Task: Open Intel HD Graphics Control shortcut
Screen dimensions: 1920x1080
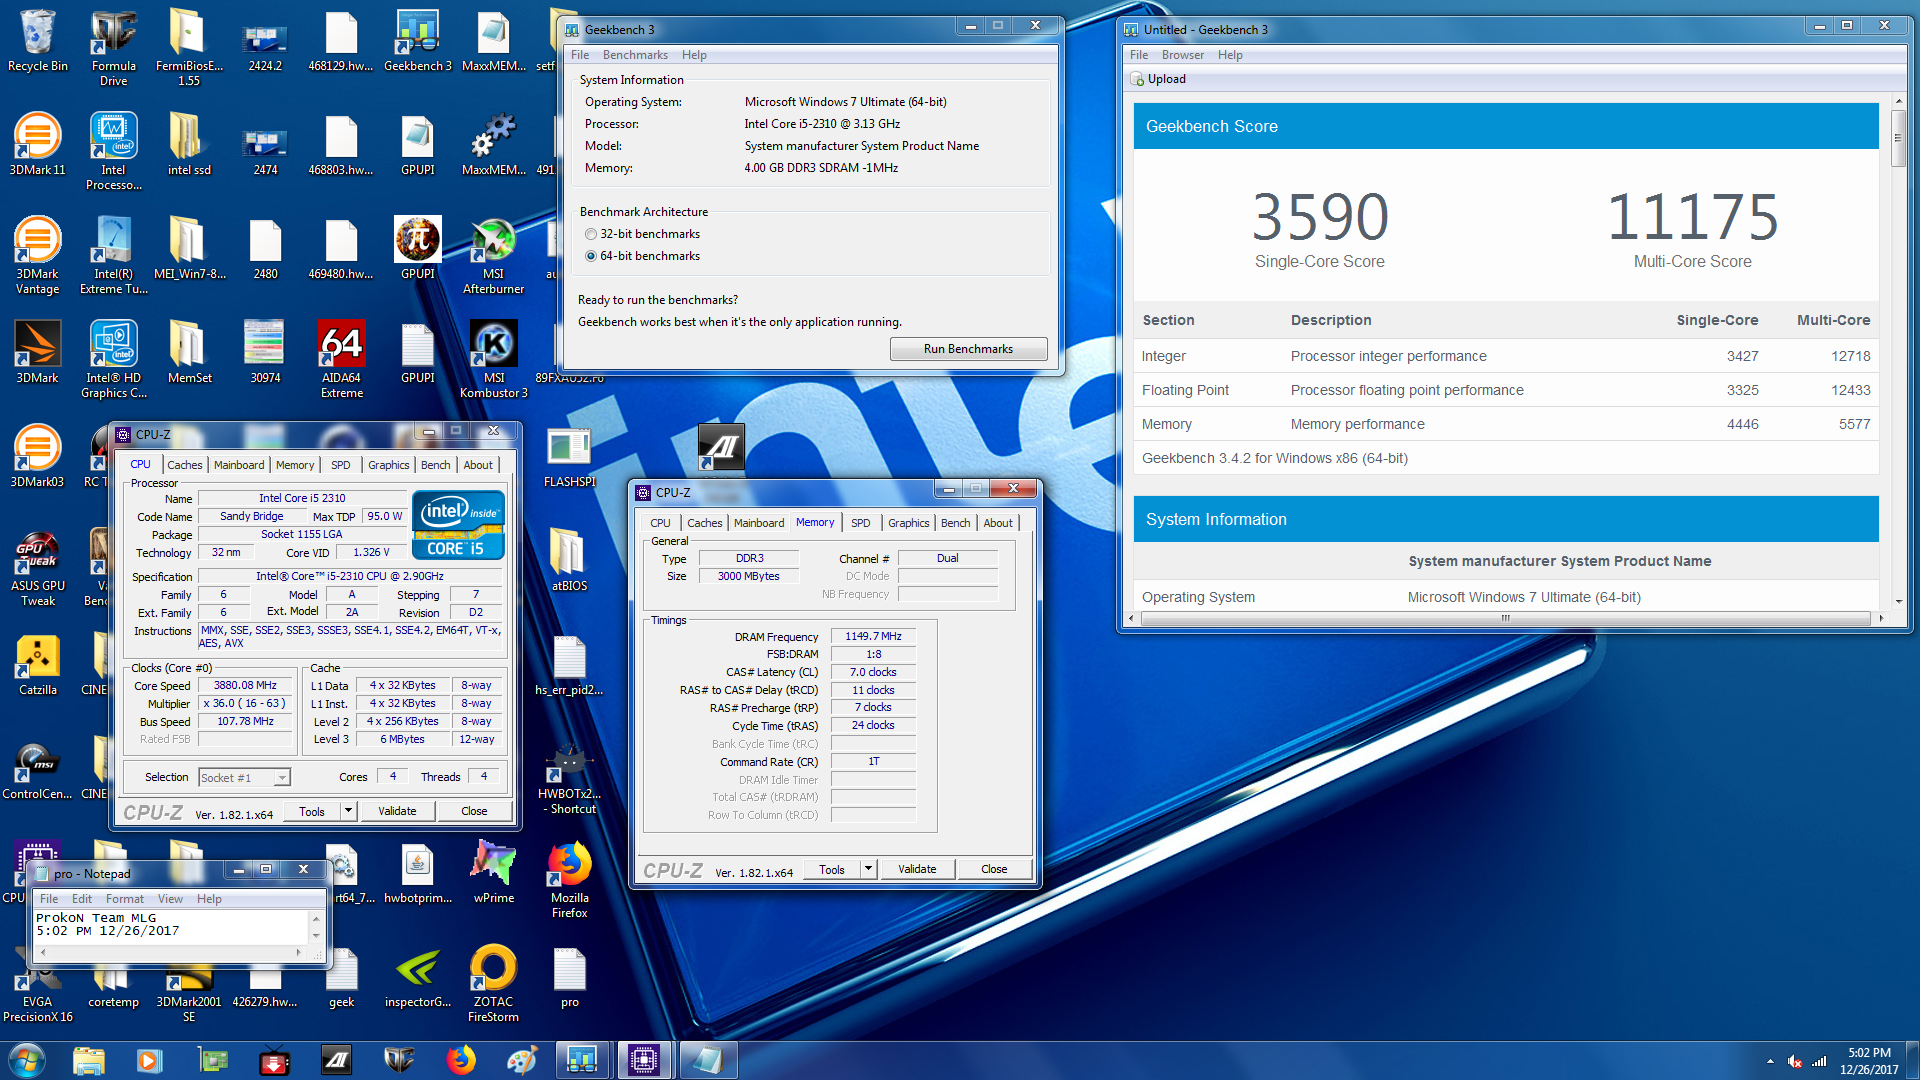Action: pyautogui.click(x=114, y=358)
